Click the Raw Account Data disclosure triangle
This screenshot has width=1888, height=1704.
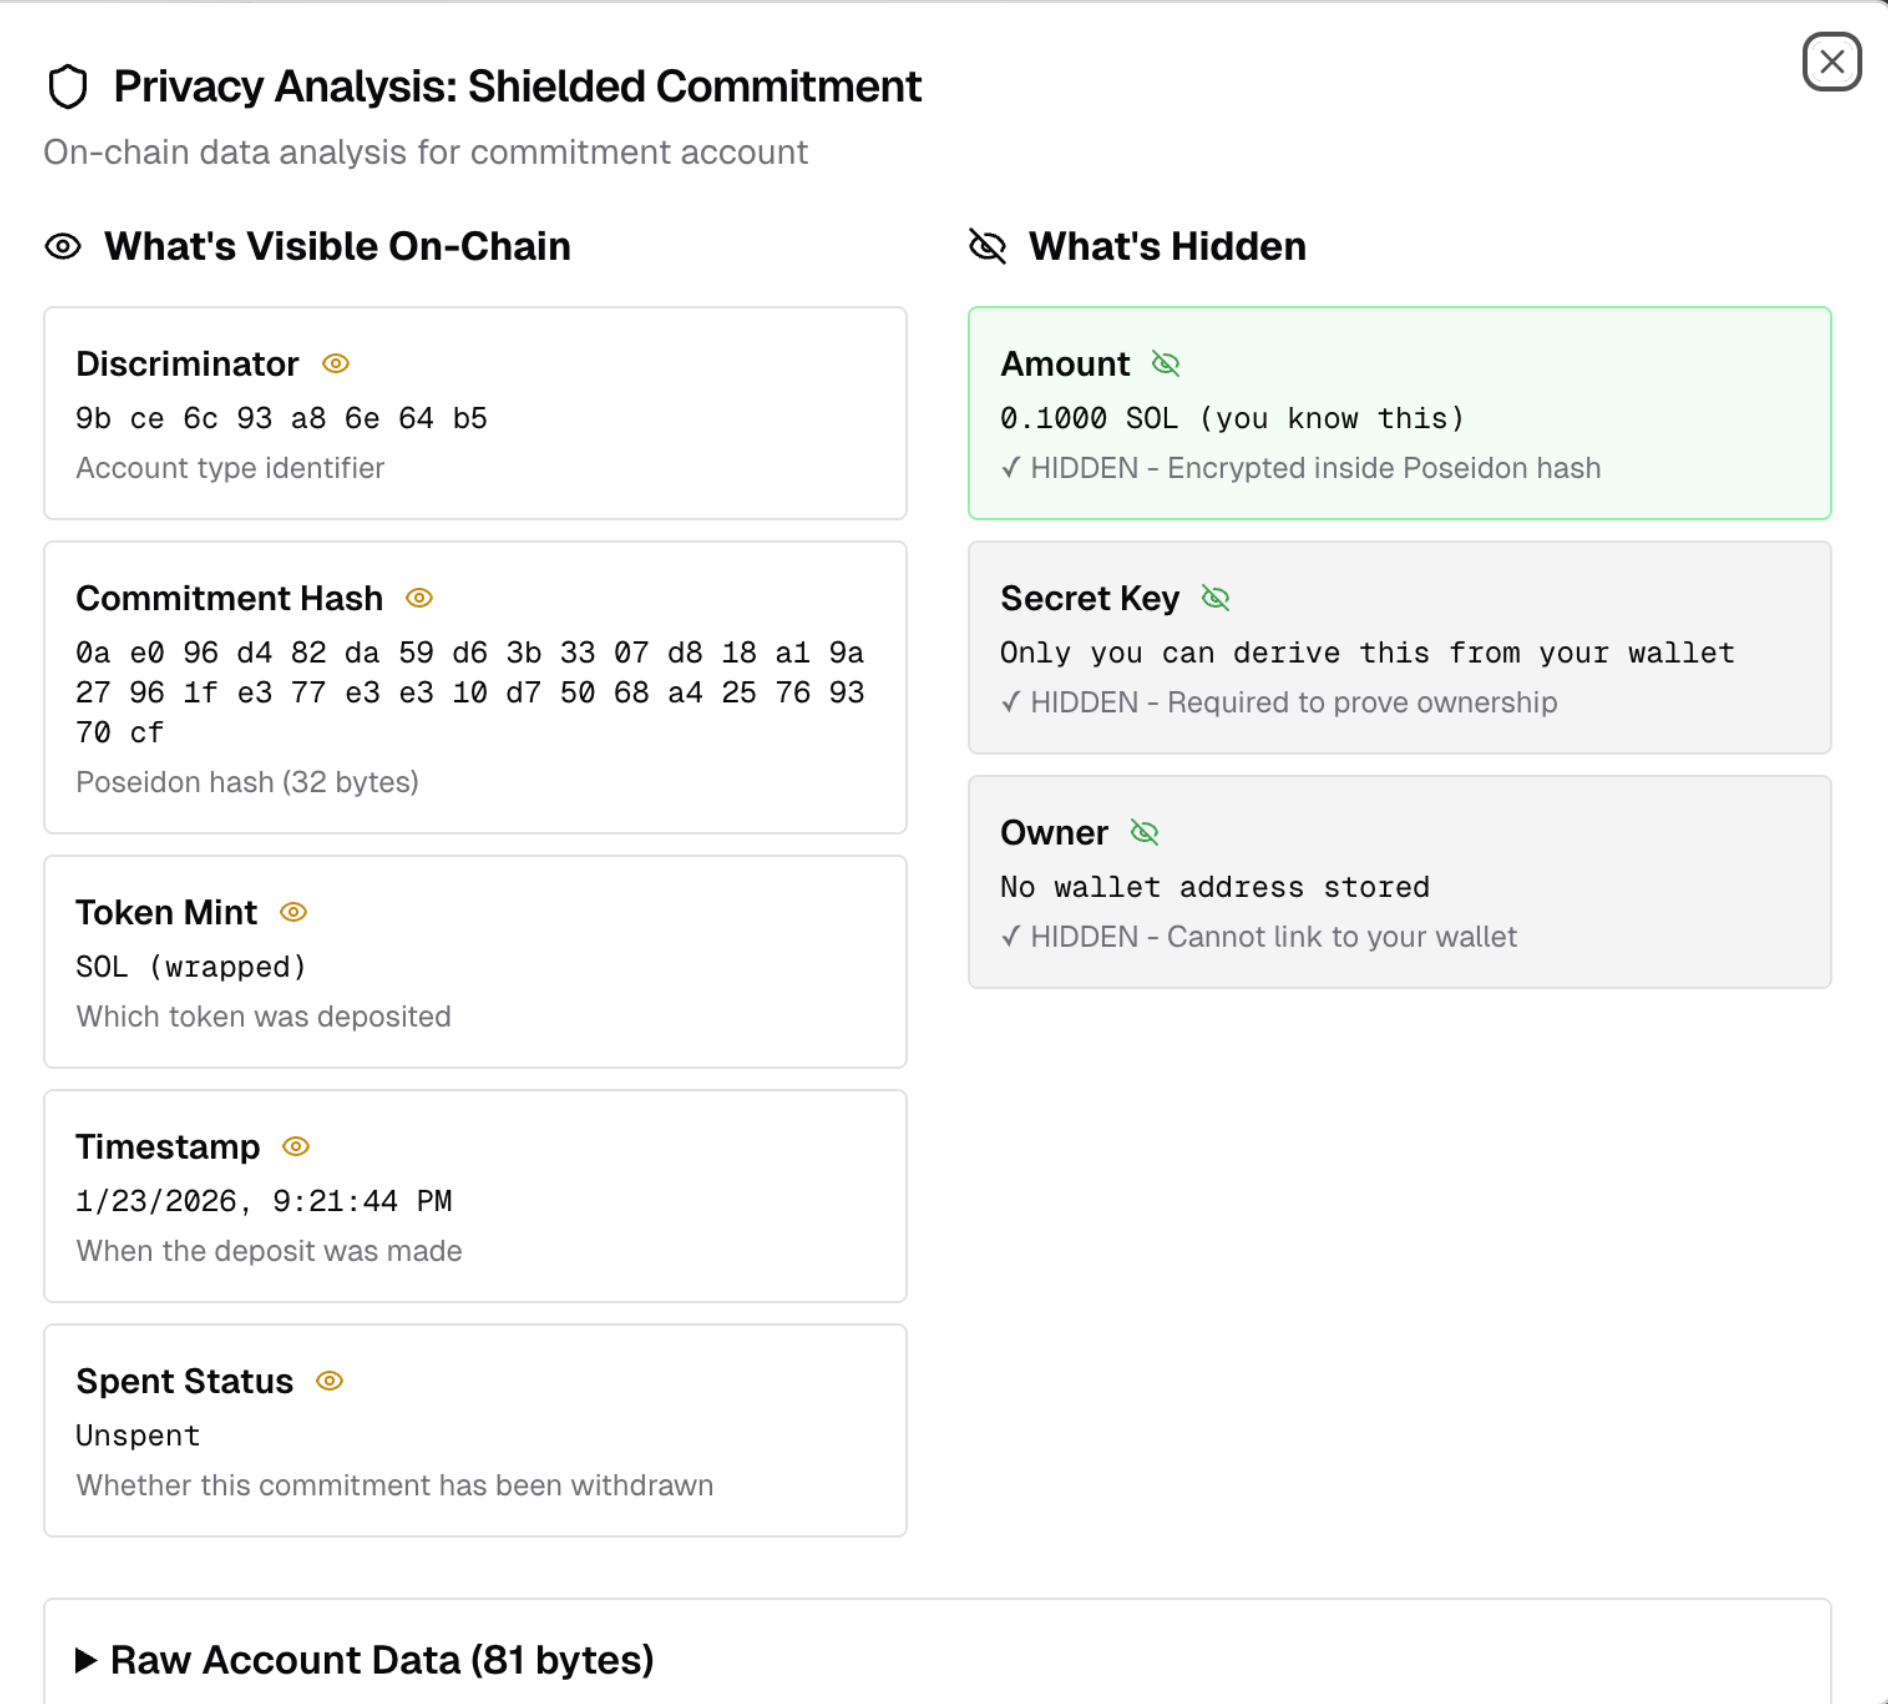click(x=86, y=1661)
